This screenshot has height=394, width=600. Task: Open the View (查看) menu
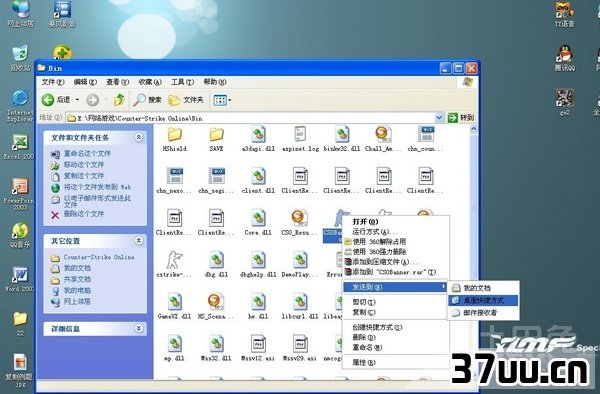(x=117, y=82)
